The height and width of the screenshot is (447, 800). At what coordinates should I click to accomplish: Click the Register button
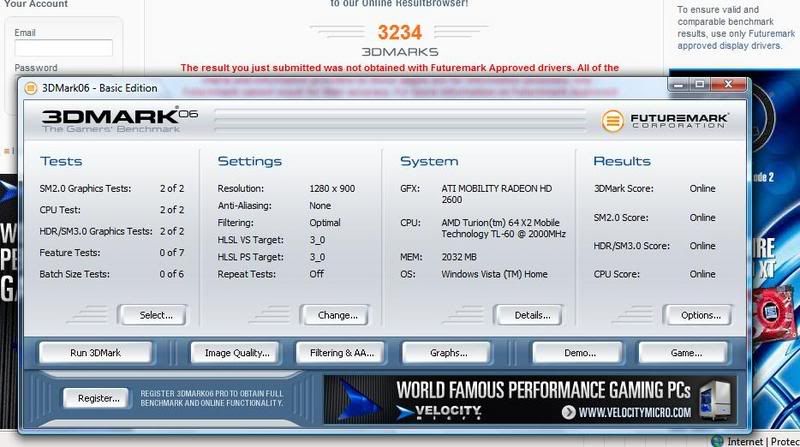(96, 398)
